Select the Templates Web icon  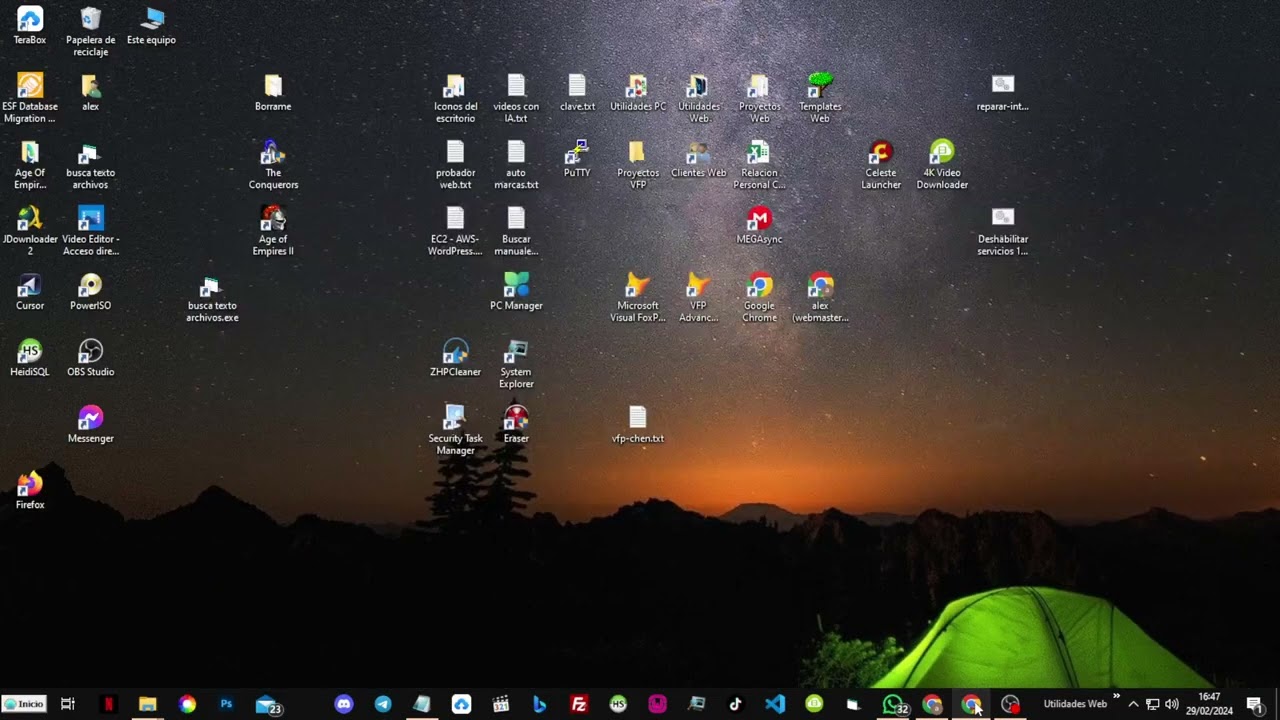820,98
